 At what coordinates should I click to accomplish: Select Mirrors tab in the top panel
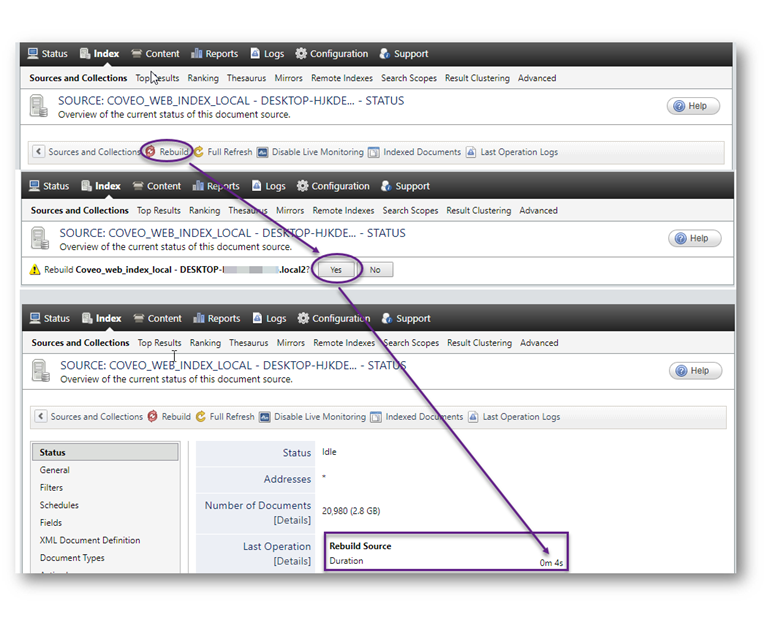point(289,78)
